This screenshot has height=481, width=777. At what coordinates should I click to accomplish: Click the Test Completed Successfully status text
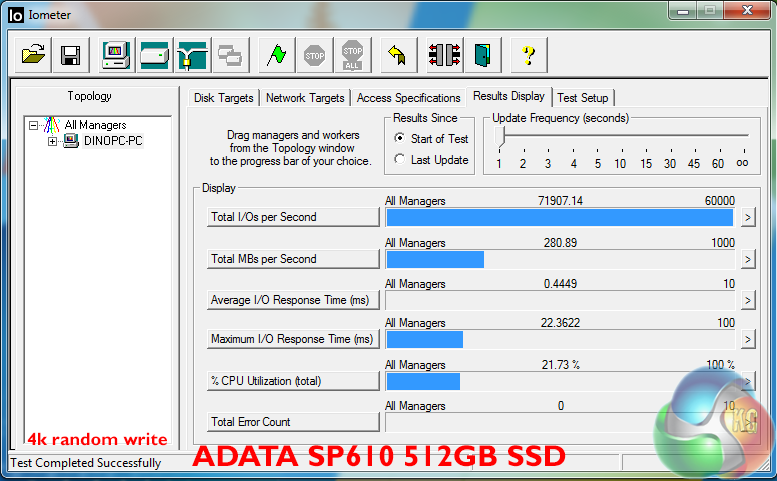point(86,463)
